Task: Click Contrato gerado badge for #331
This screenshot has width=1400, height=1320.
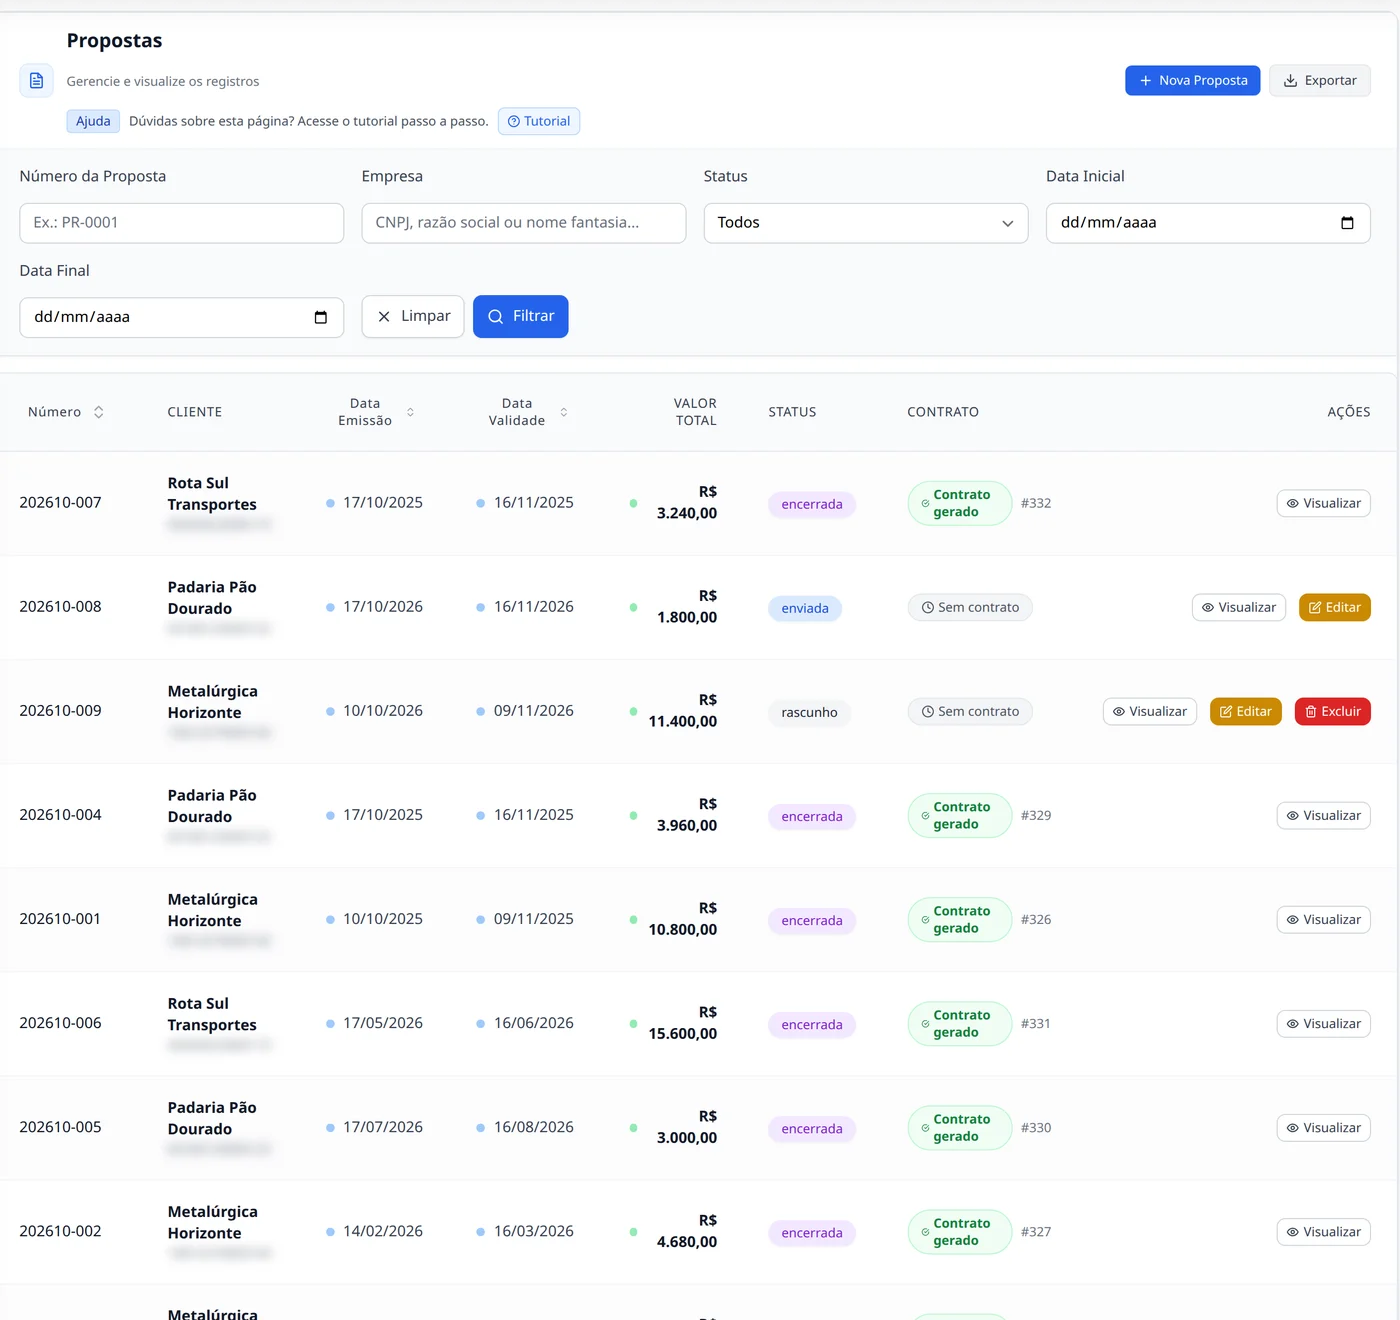Action: [x=960, y=1023]
